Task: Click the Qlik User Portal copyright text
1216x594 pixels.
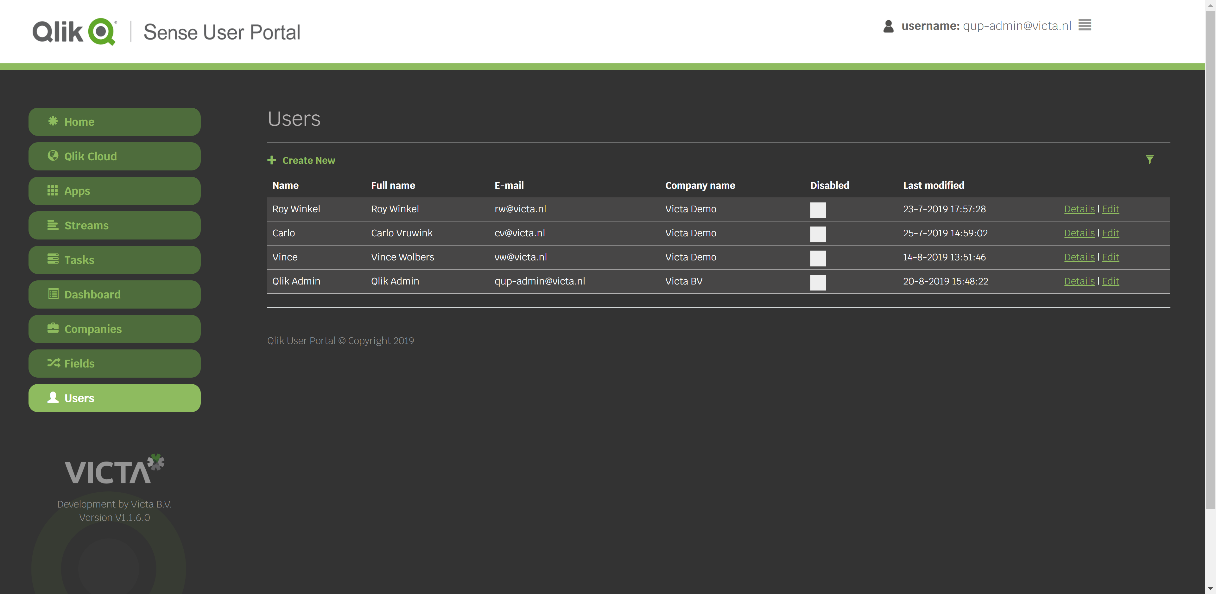Action: [340, 341]
